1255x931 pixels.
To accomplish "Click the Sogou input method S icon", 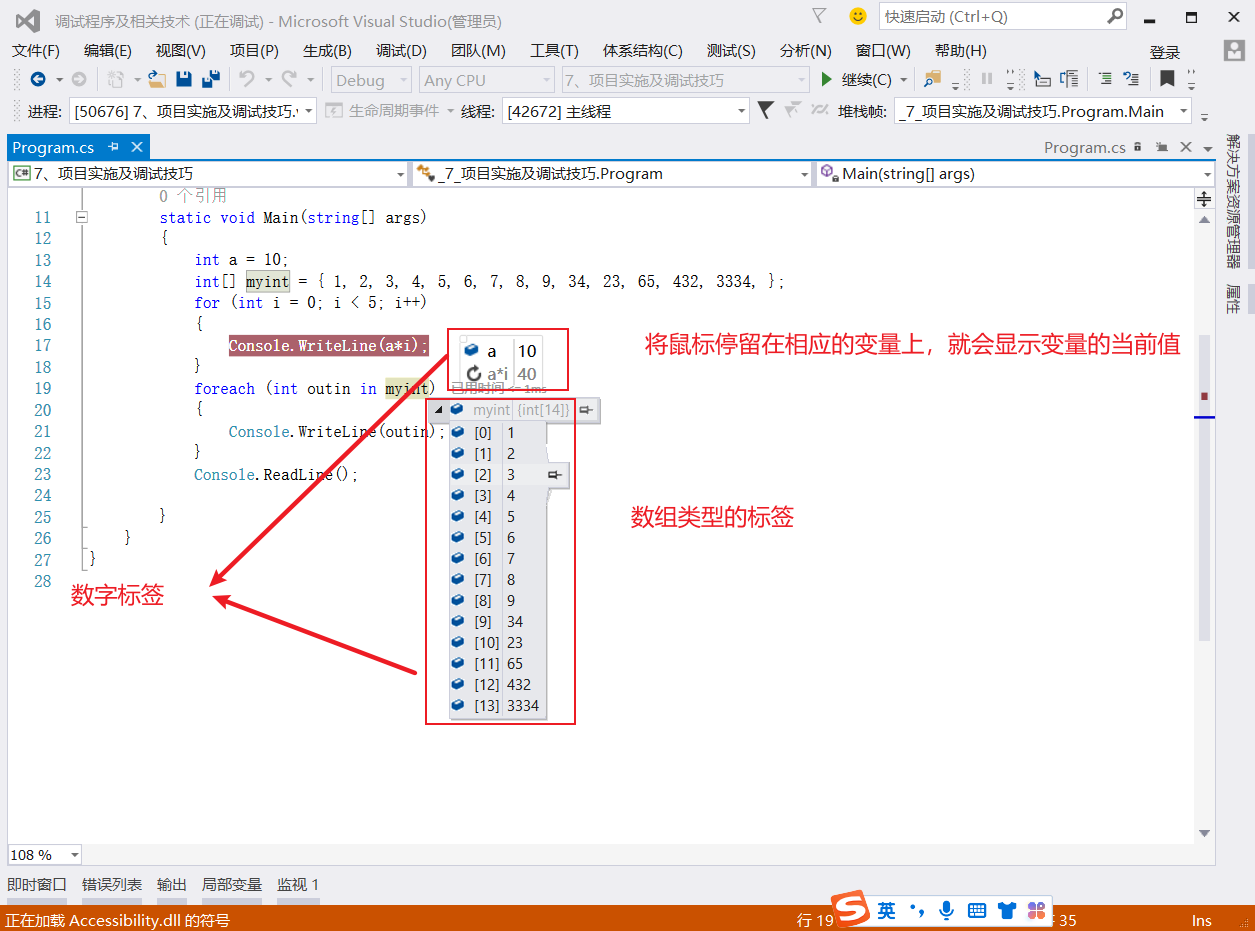I will tap(852, 909).
